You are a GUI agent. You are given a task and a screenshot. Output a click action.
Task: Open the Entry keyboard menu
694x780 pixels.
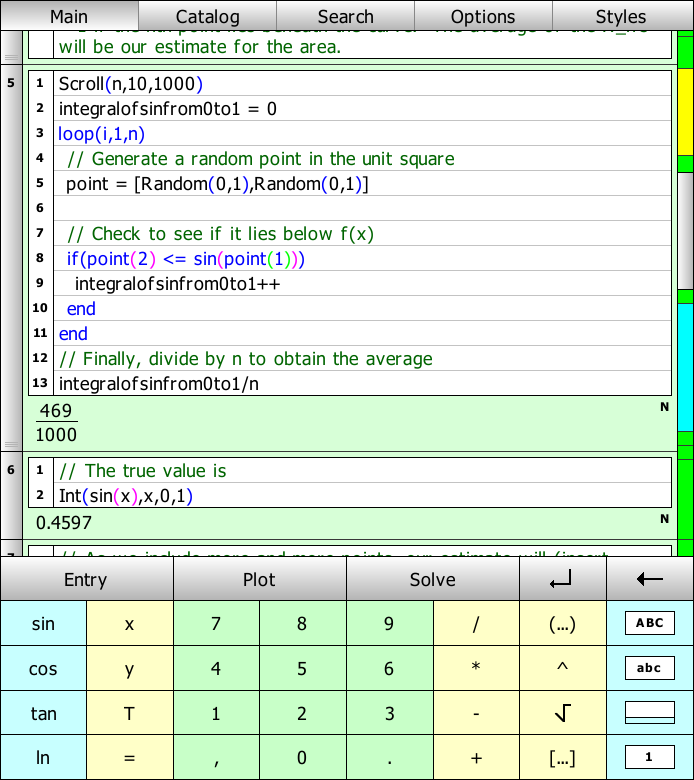click(86, 580)
